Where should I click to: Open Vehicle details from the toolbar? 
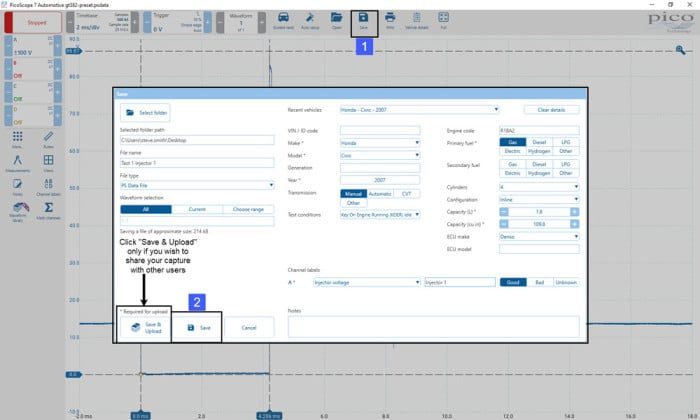(x=417, y=21)
